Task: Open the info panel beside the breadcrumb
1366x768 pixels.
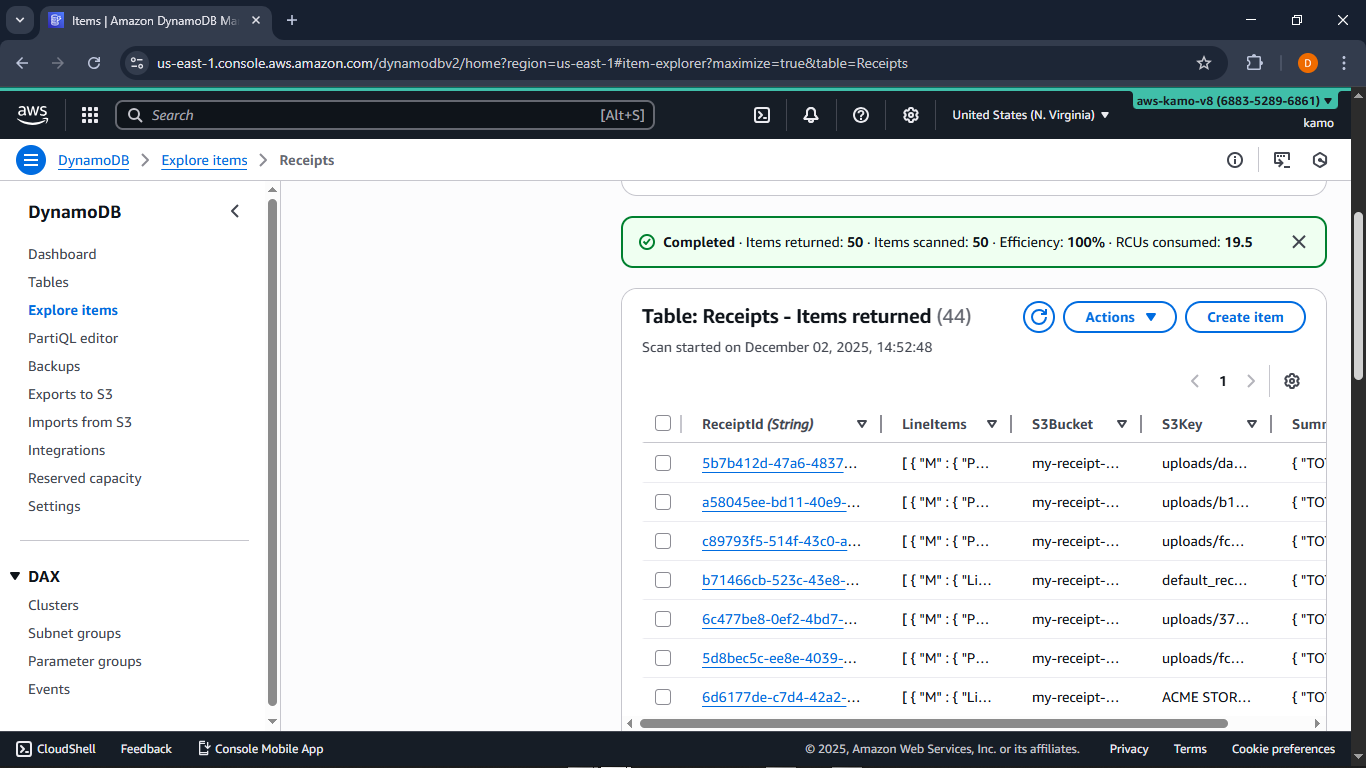Action: click(x=1235, y=160)
